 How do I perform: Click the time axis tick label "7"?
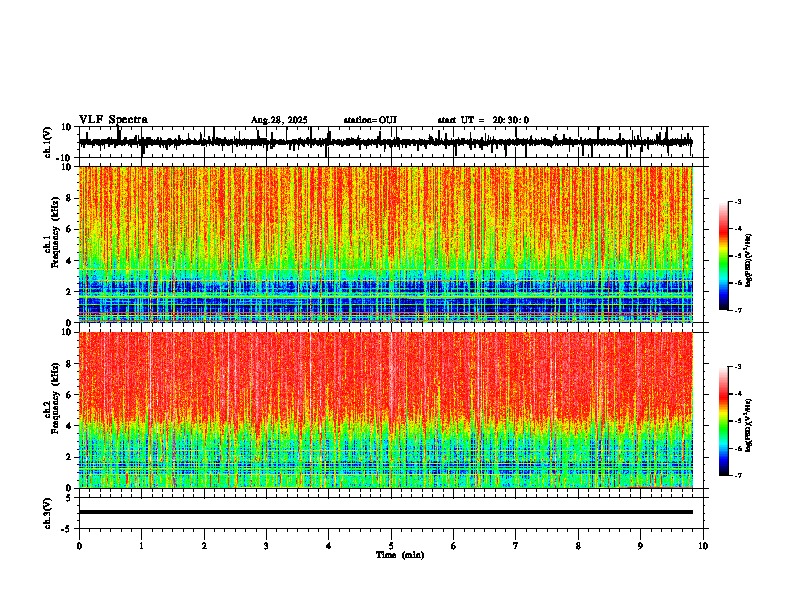[x=516, y=546]
